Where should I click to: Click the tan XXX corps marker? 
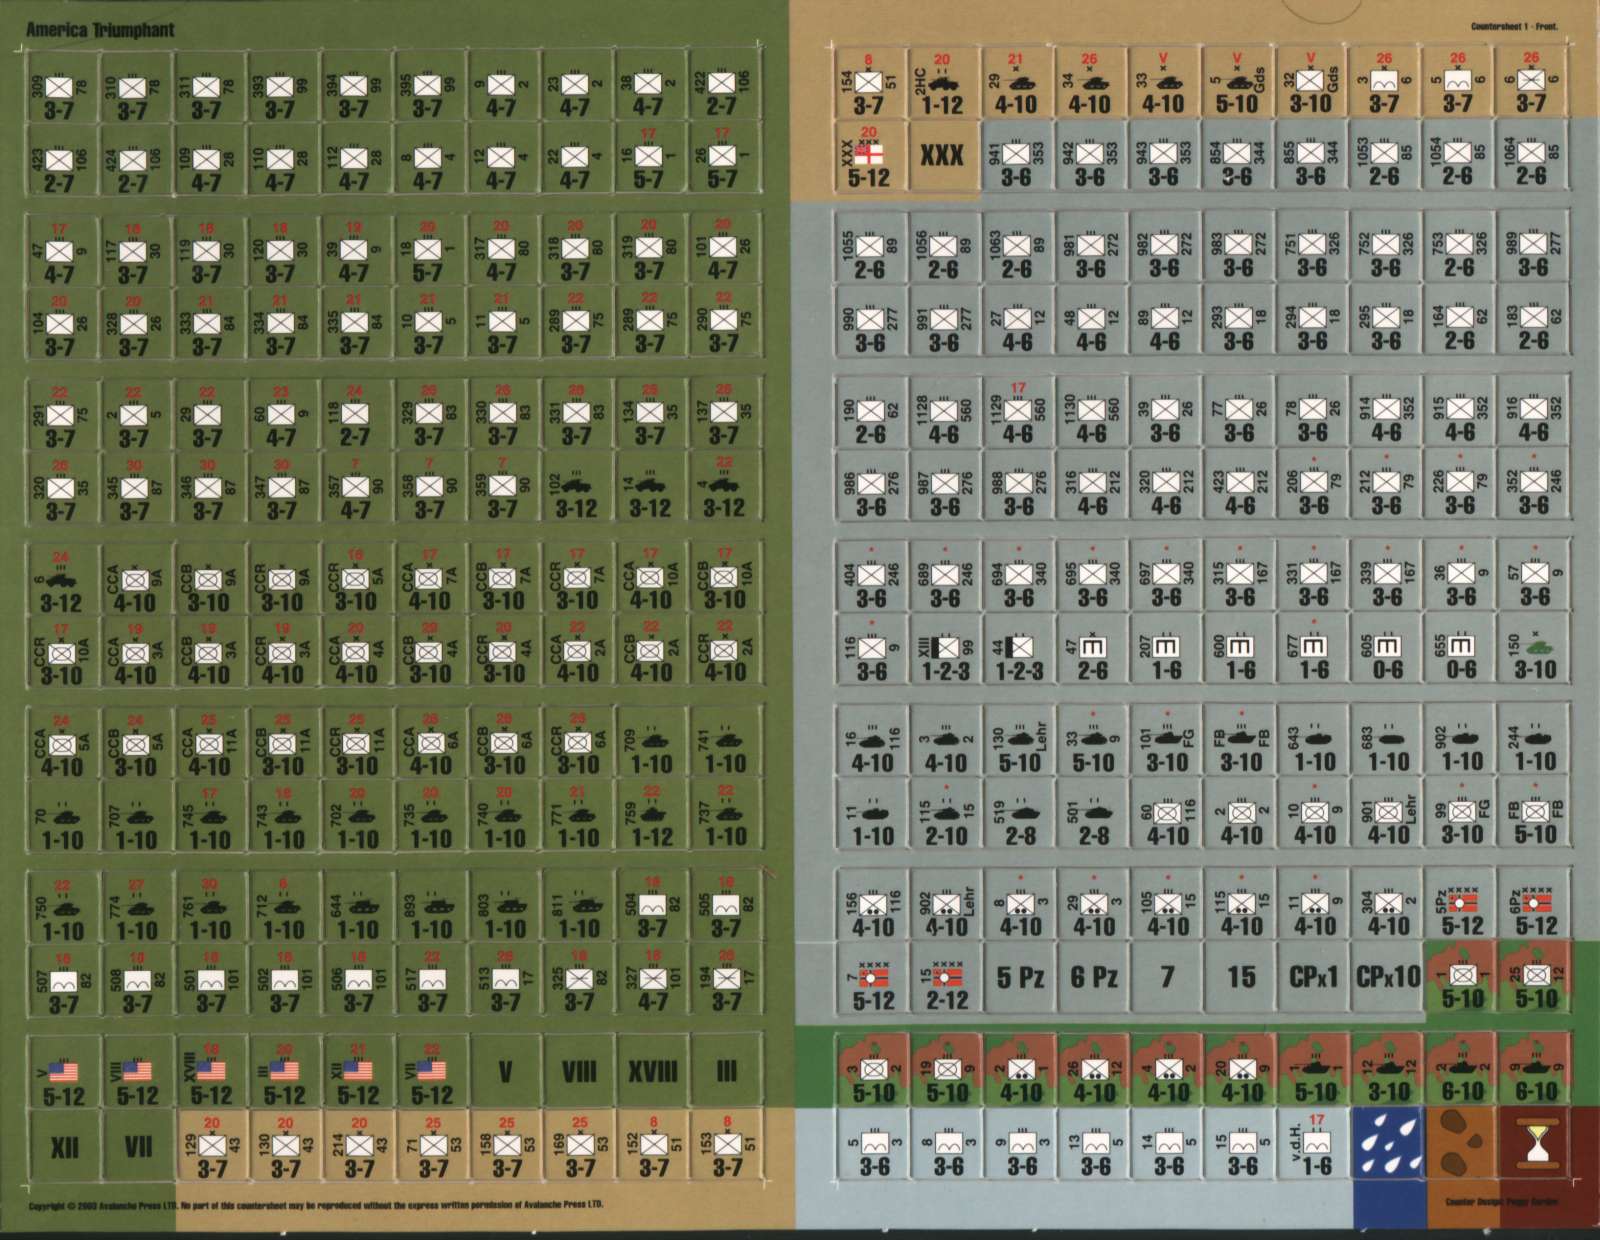point(942,156)
